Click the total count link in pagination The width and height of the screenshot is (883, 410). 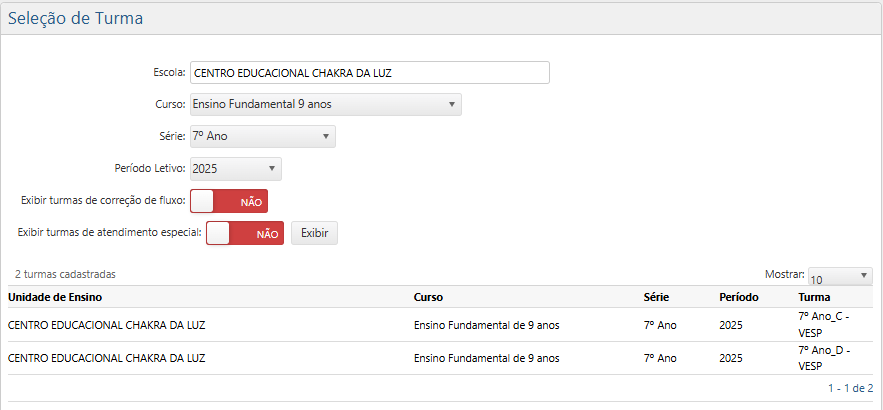coord(869,388)
